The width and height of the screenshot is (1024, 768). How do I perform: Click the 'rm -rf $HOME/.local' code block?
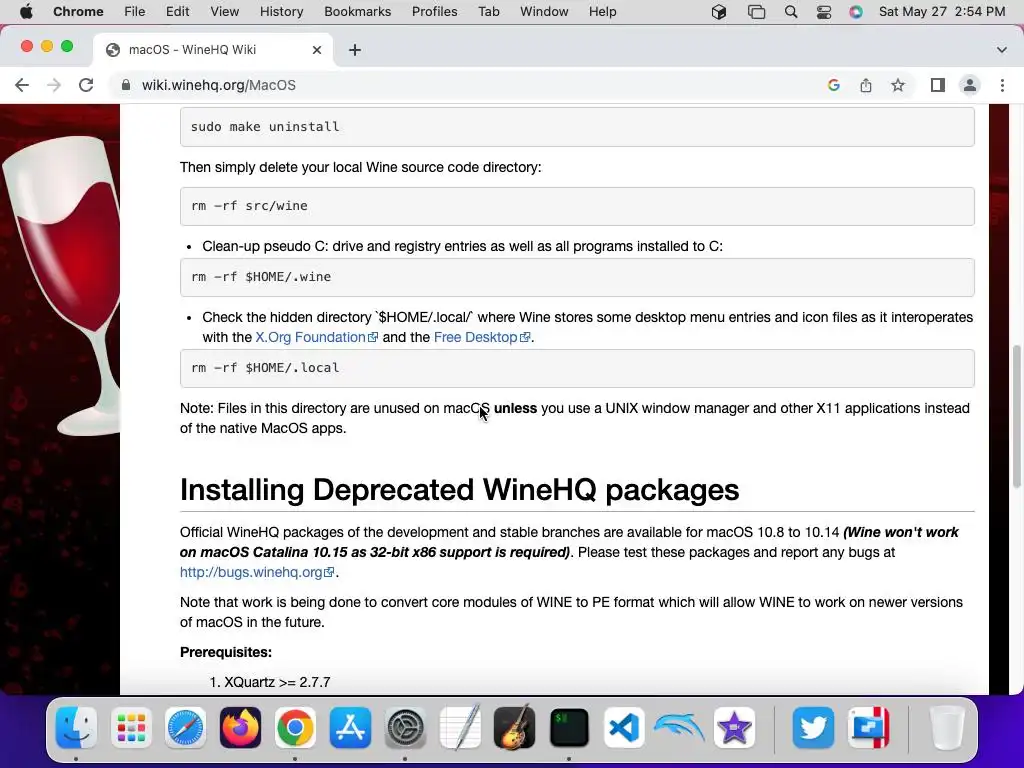tap(577, 368)
